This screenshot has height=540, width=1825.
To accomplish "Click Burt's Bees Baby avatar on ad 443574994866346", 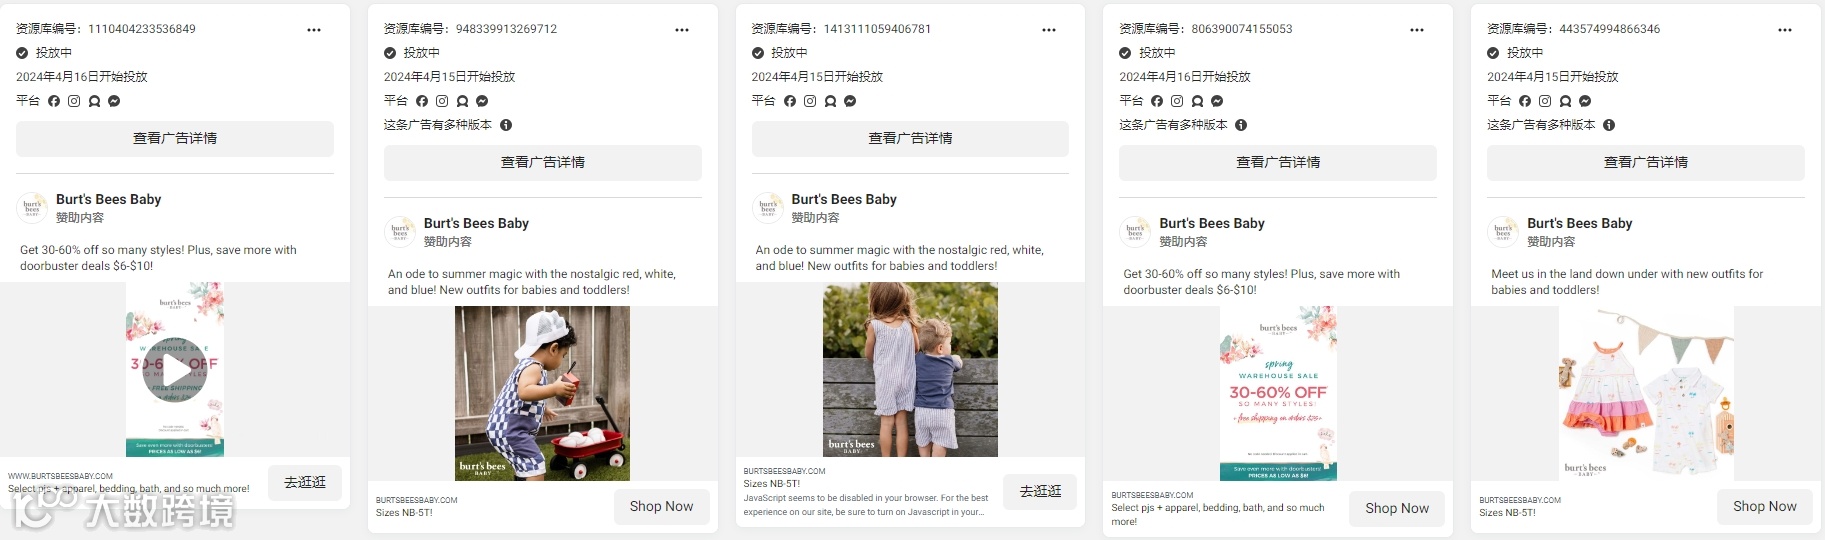I will [1503, 232].
